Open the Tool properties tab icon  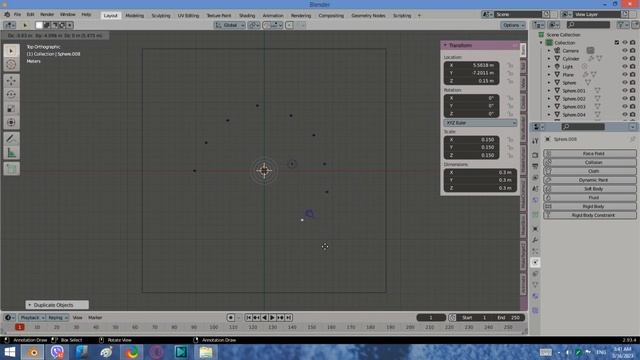click(x=535, y=141)
